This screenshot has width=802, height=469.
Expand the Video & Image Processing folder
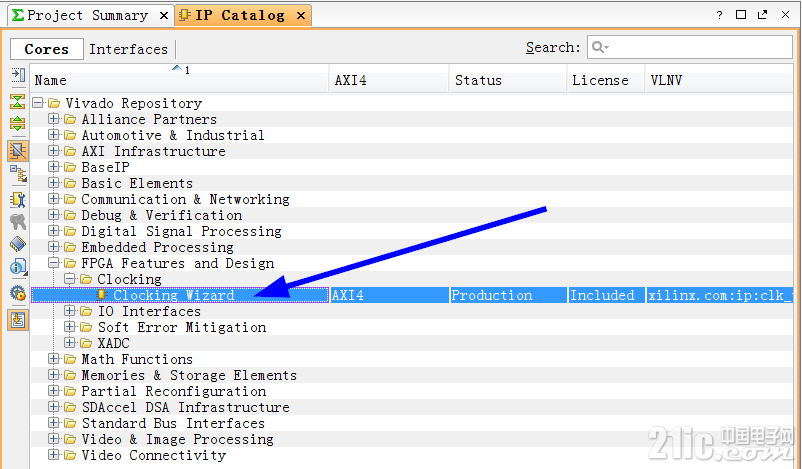click(x=53, y=439)
